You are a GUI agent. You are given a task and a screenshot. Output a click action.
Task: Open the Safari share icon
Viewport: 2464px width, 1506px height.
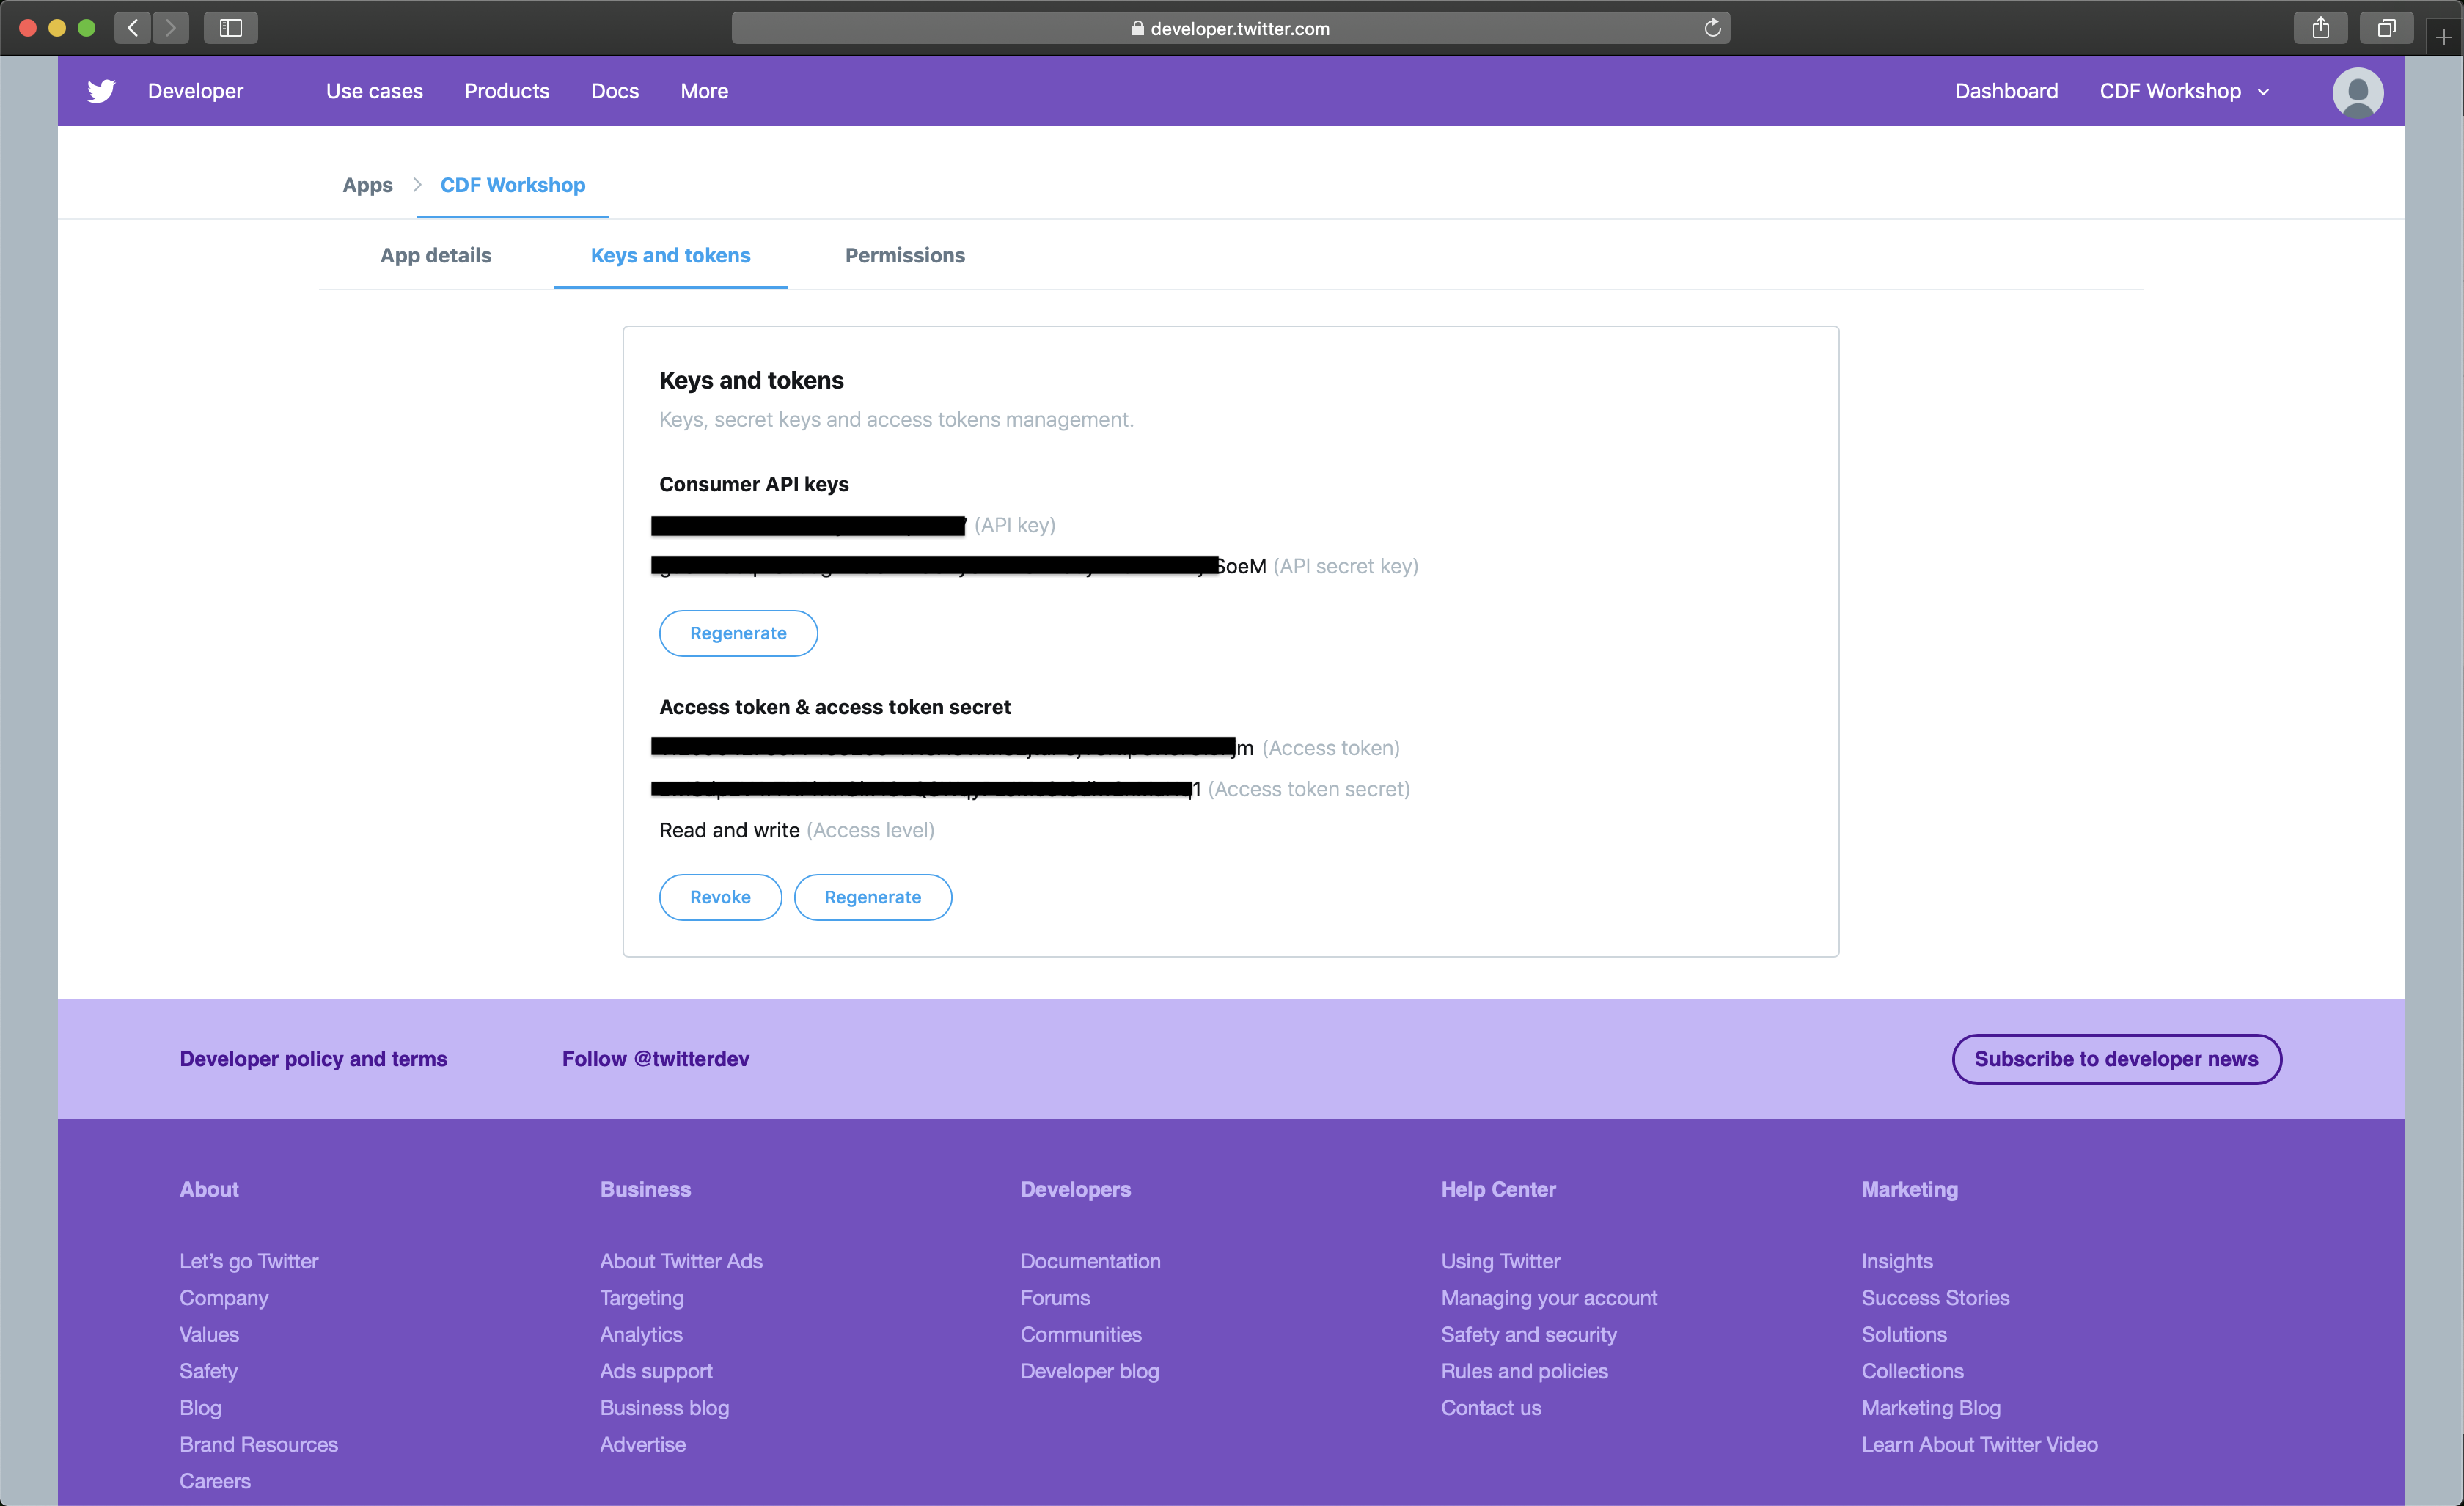pos(2320,28)
